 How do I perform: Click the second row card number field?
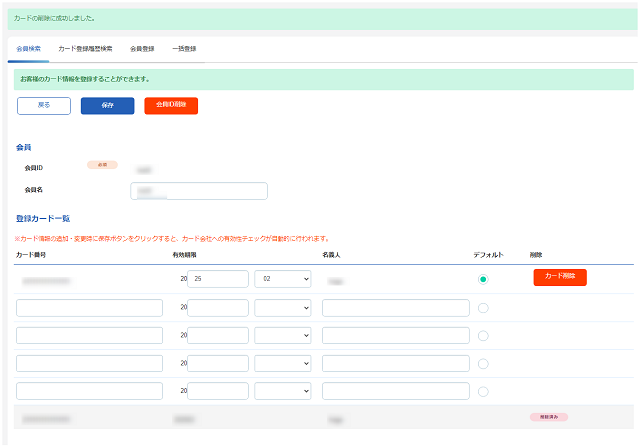(89, 308)
